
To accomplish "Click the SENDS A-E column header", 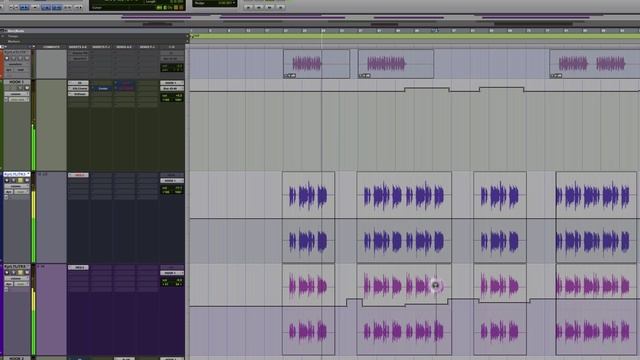I will pyautogui.click(x=124, y=47).
